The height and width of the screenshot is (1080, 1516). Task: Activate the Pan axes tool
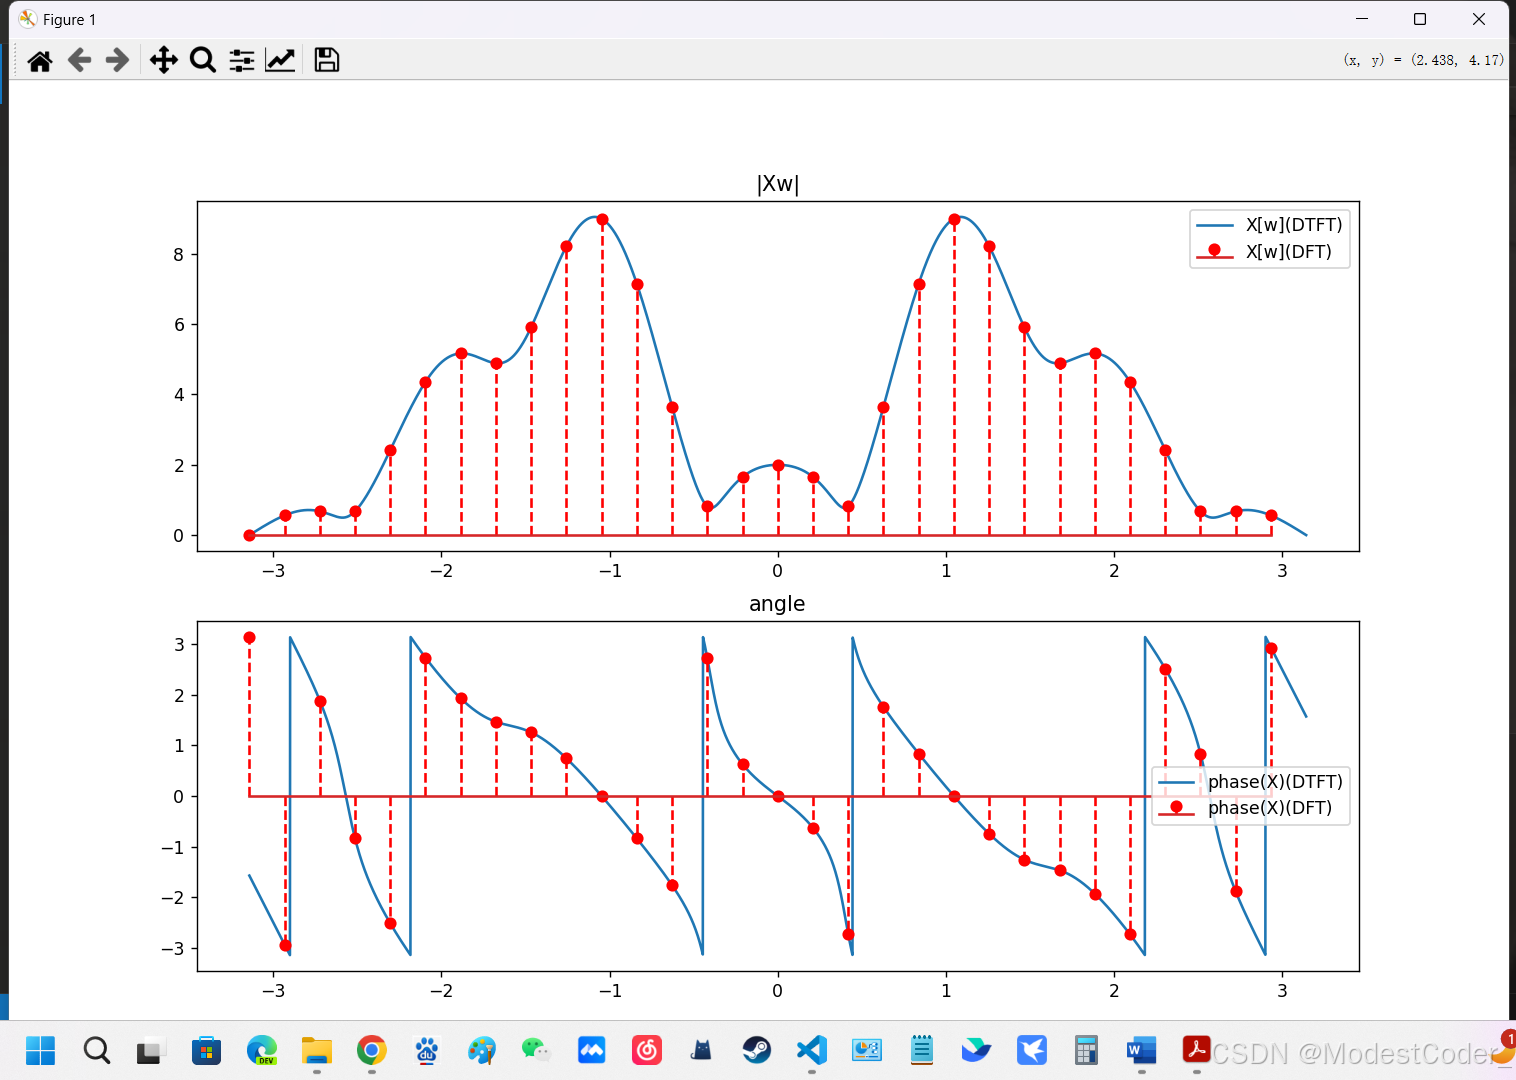pos(164,61)
